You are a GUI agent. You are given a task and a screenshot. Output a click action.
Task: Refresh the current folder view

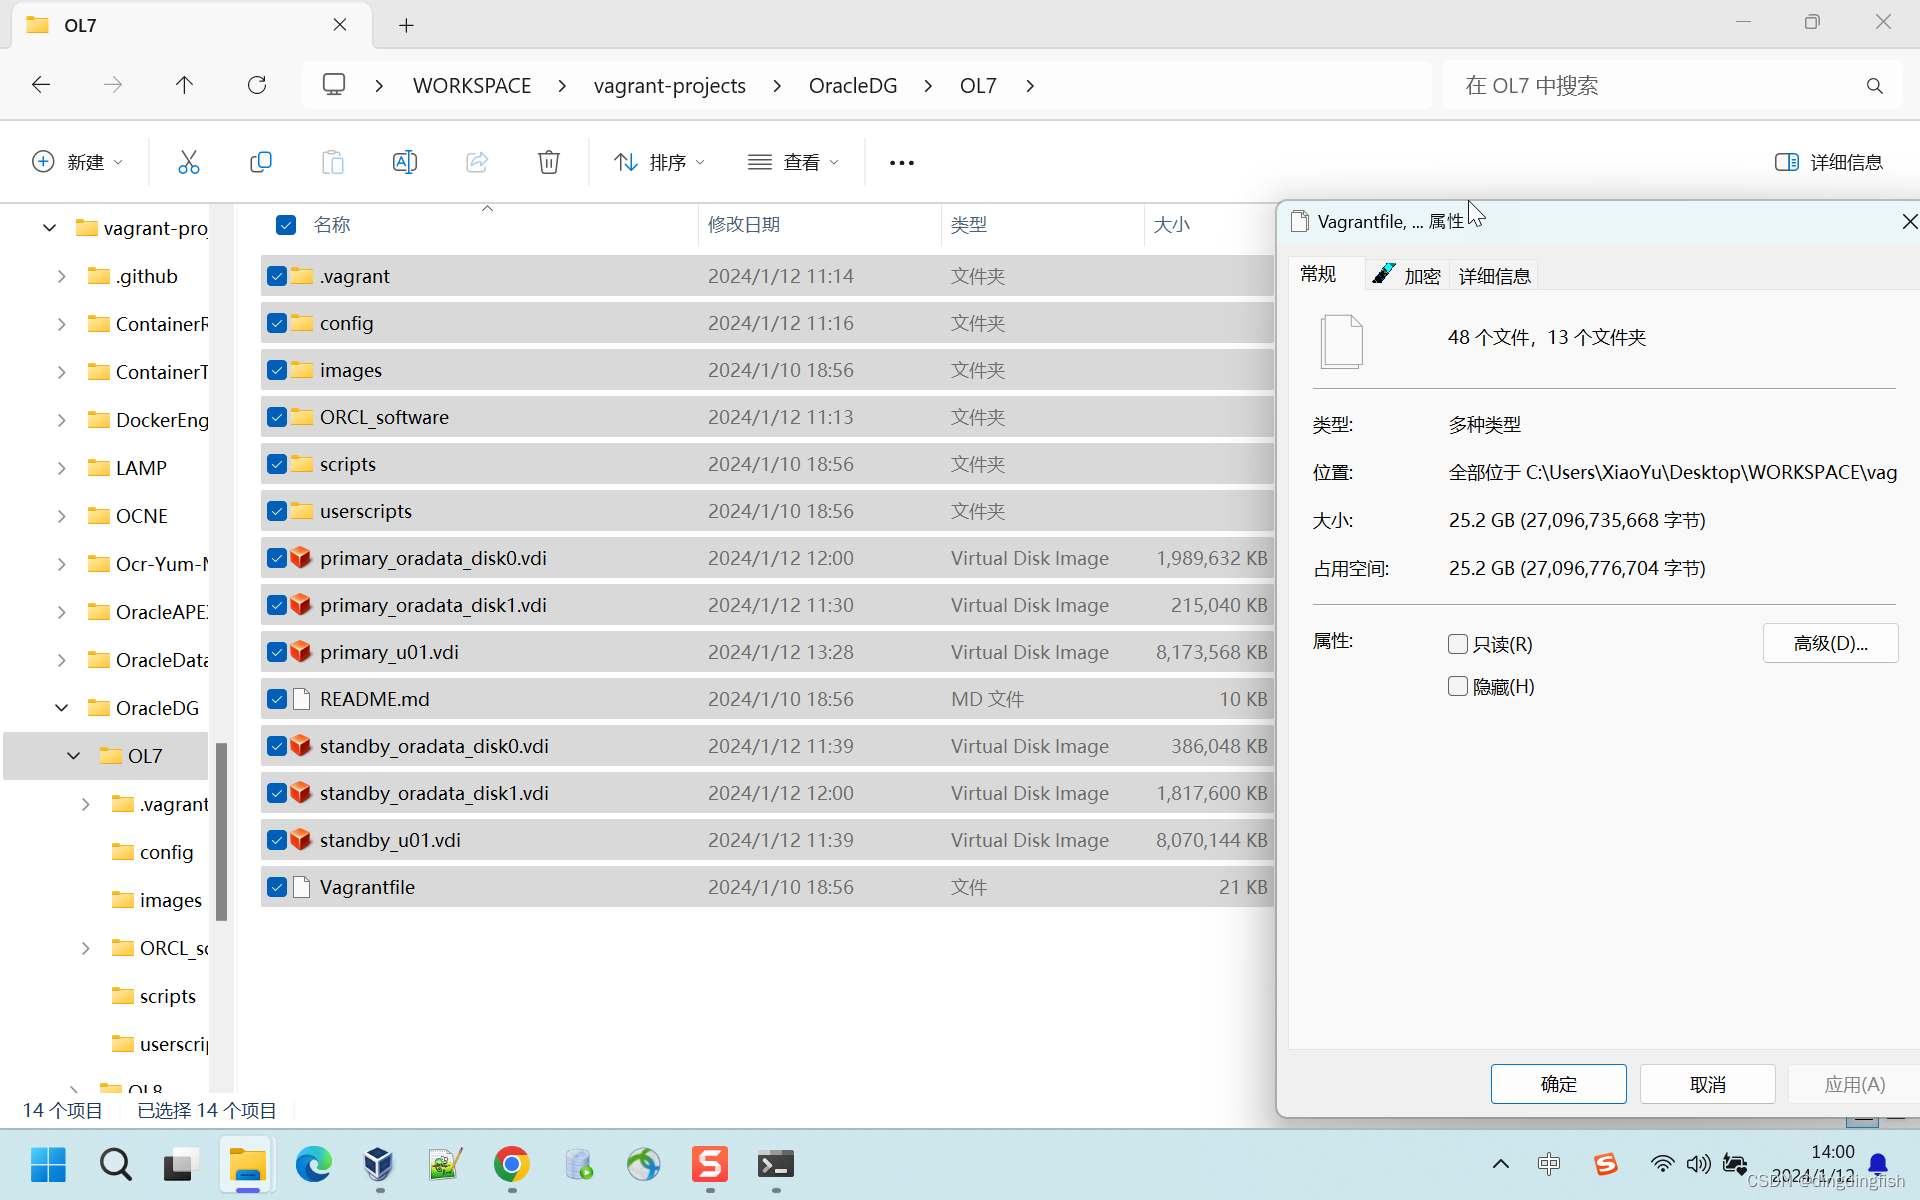click(257, 85)
